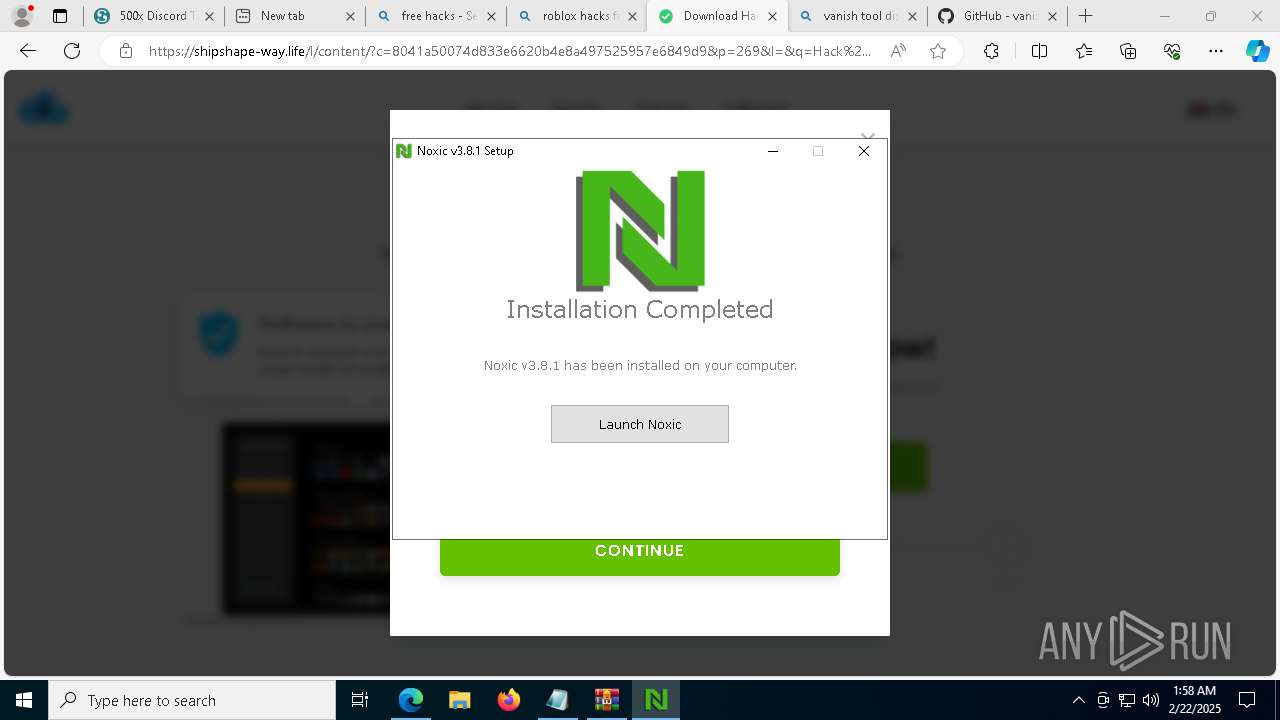Screen dimensions: 1280x720
Task: Close the vanish tool tab
Action: pos(914,16)
